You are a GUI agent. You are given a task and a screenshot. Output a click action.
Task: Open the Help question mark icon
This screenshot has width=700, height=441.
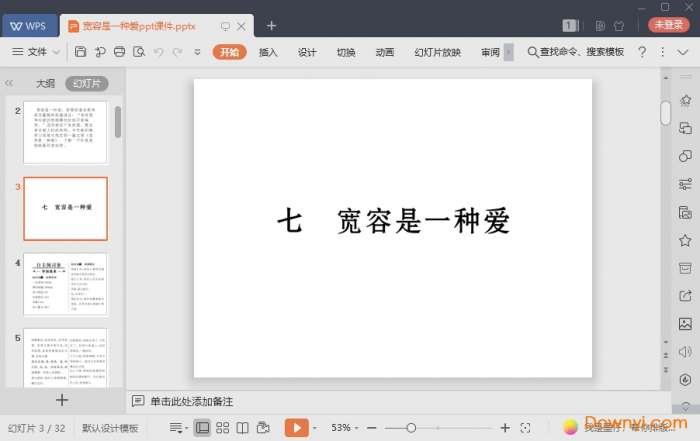click(642, 52)
